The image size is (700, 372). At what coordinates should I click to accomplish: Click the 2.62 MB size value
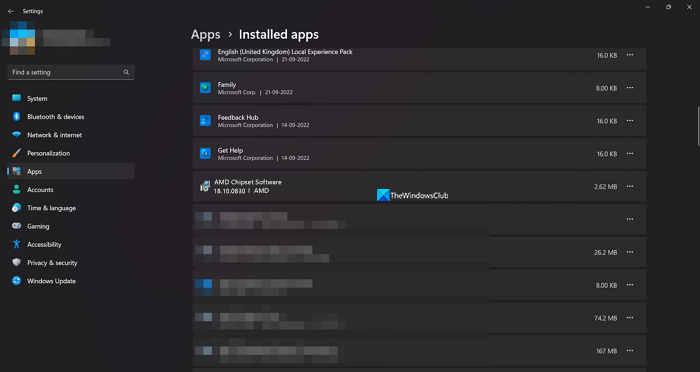[x=605, y=187]
